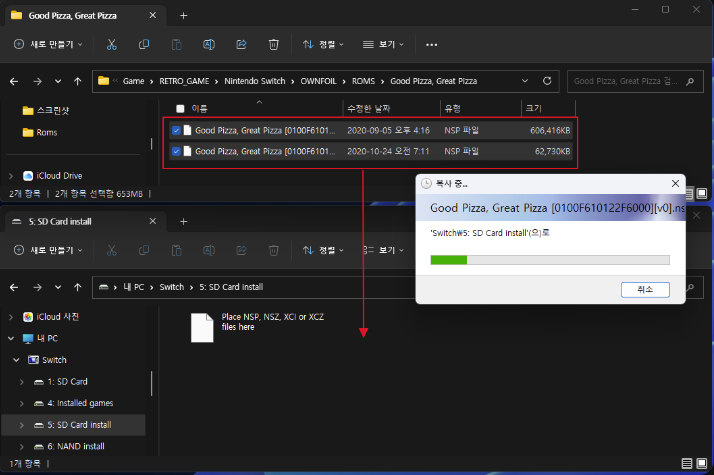Screen dimensions: 714x475
Task: Switch SD Card window to details view icon
Action: (x=687, y=463)
